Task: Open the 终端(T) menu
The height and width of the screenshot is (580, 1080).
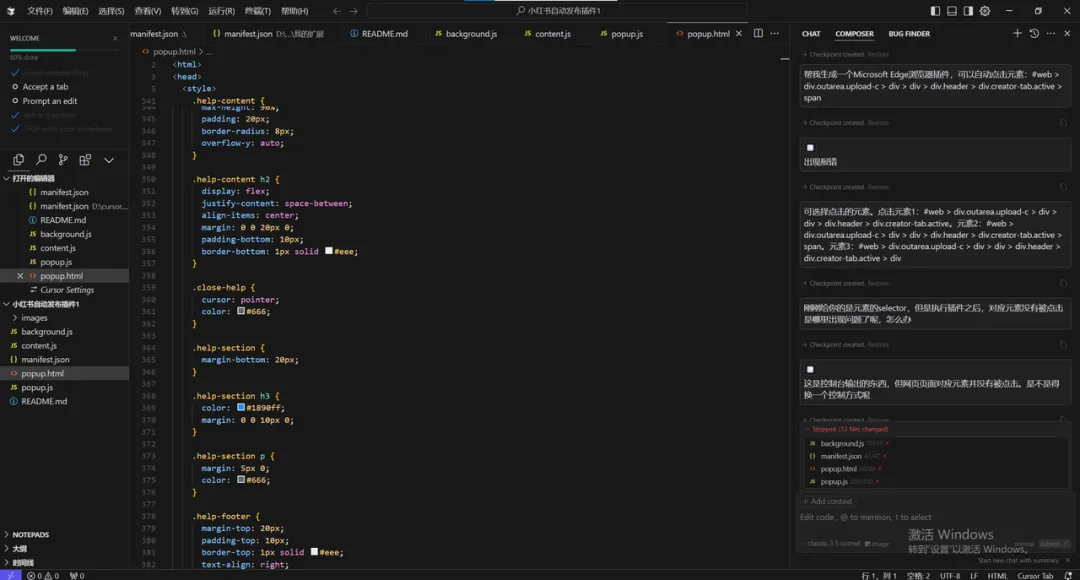Action: coord(258,11)
